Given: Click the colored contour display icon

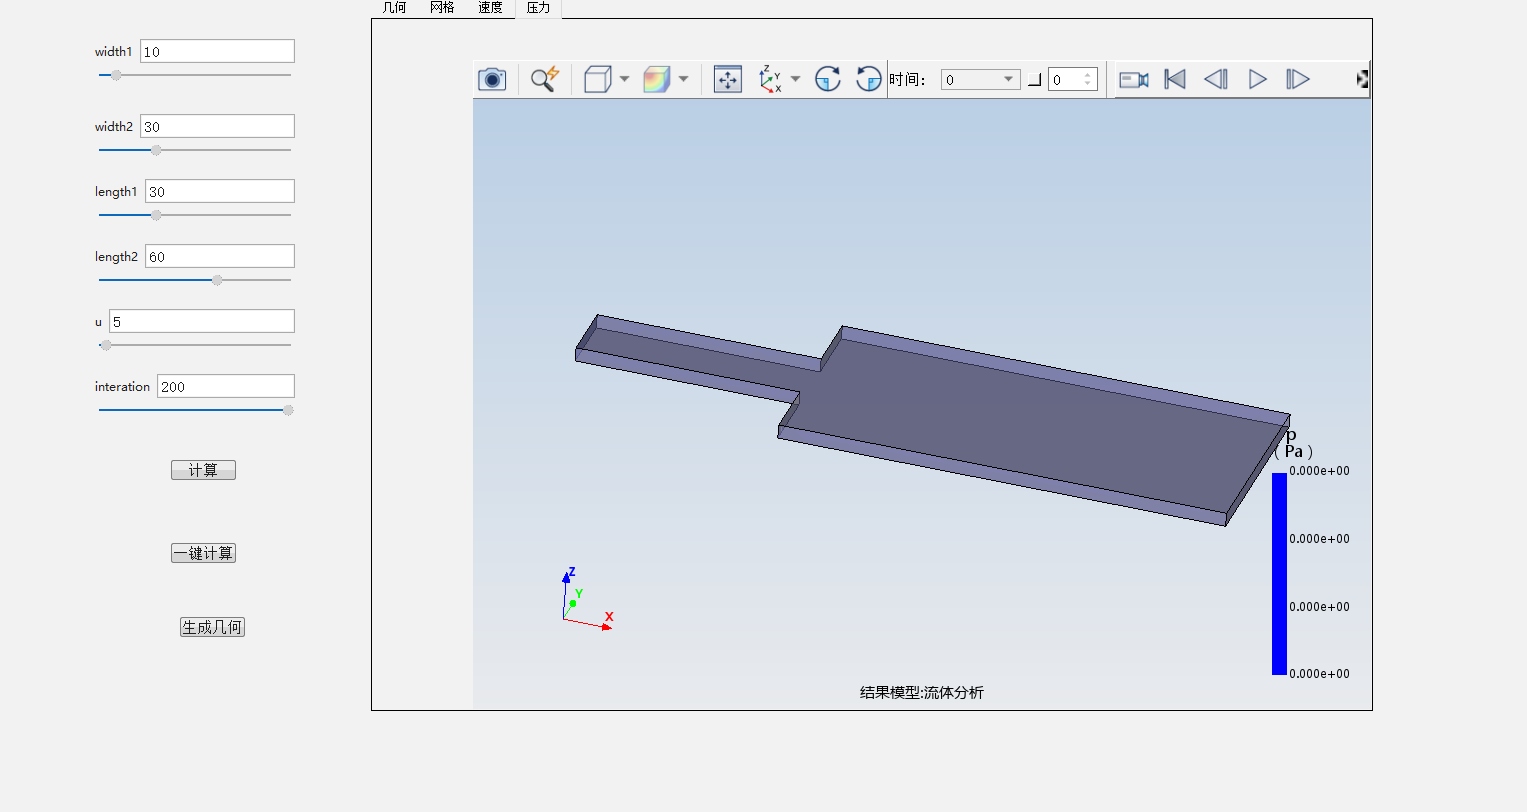Looking at the screenshot, I should pos(656,79).
